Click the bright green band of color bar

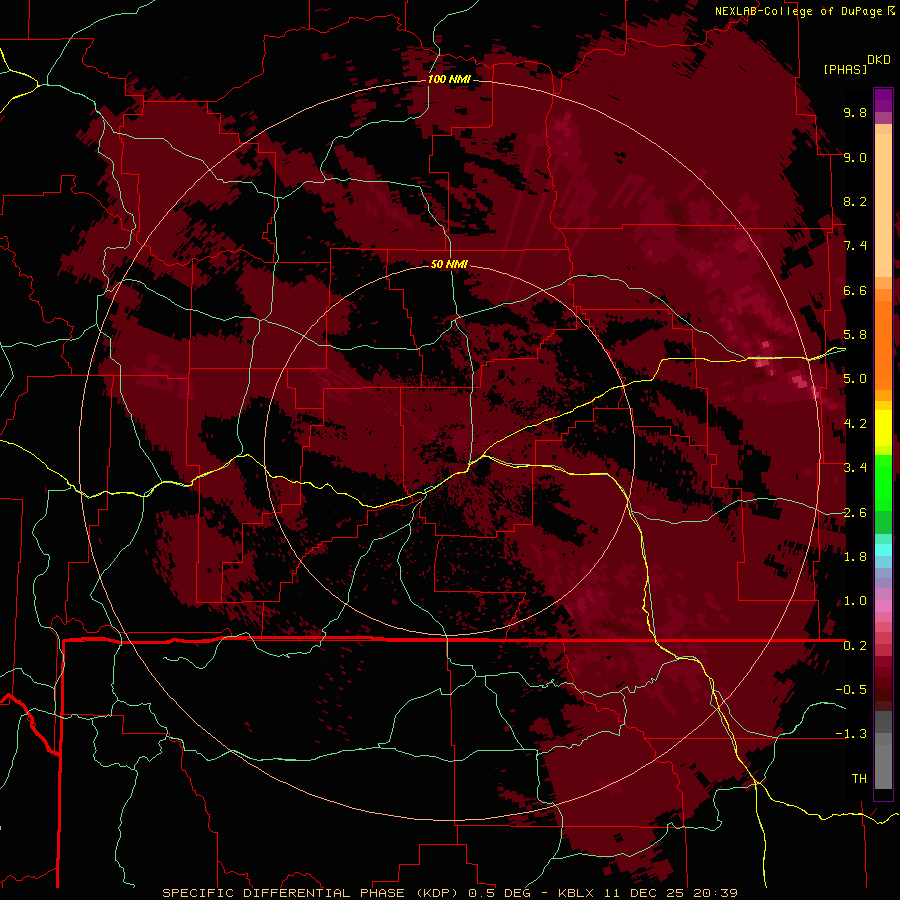883,481
